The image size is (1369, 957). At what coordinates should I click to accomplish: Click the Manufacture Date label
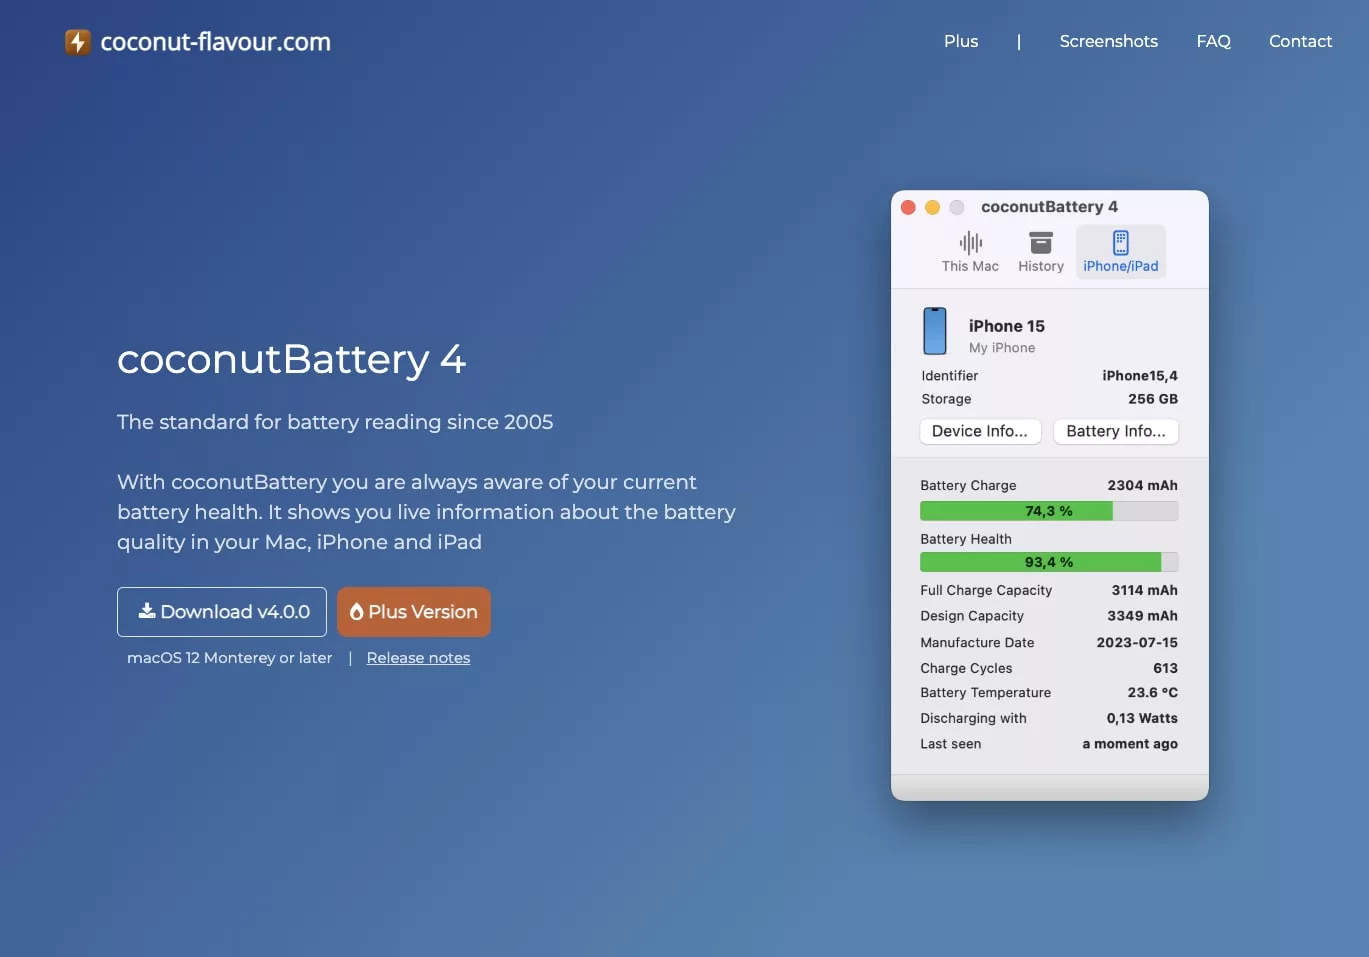coord(977,642)
